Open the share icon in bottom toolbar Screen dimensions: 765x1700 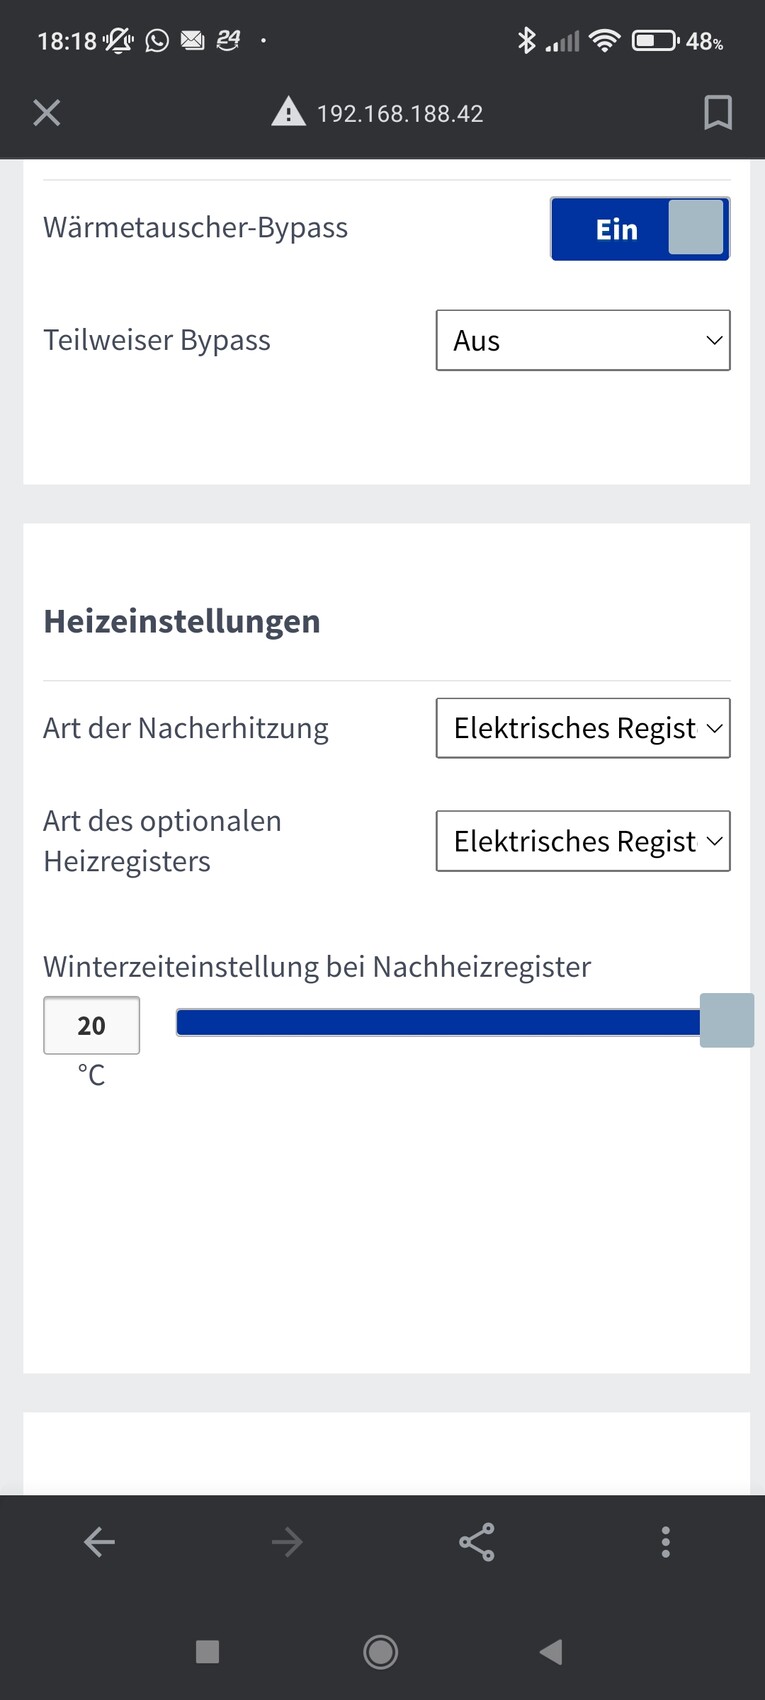pyautogui.click(x=477, y=1542)
